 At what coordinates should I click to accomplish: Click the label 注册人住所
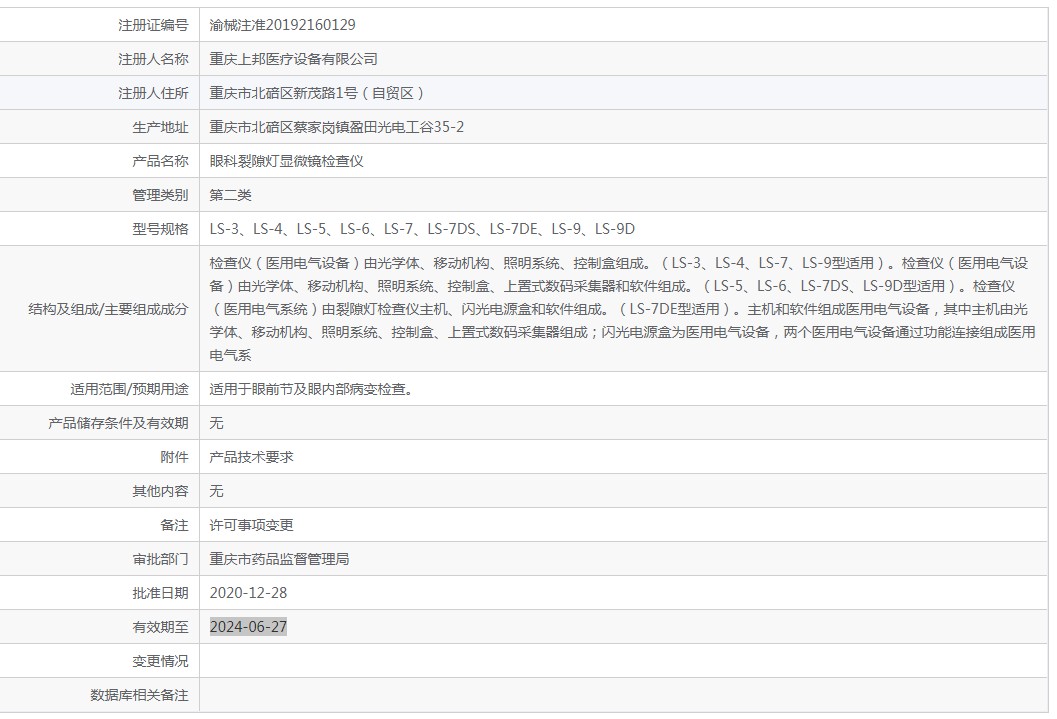[153, 93]
